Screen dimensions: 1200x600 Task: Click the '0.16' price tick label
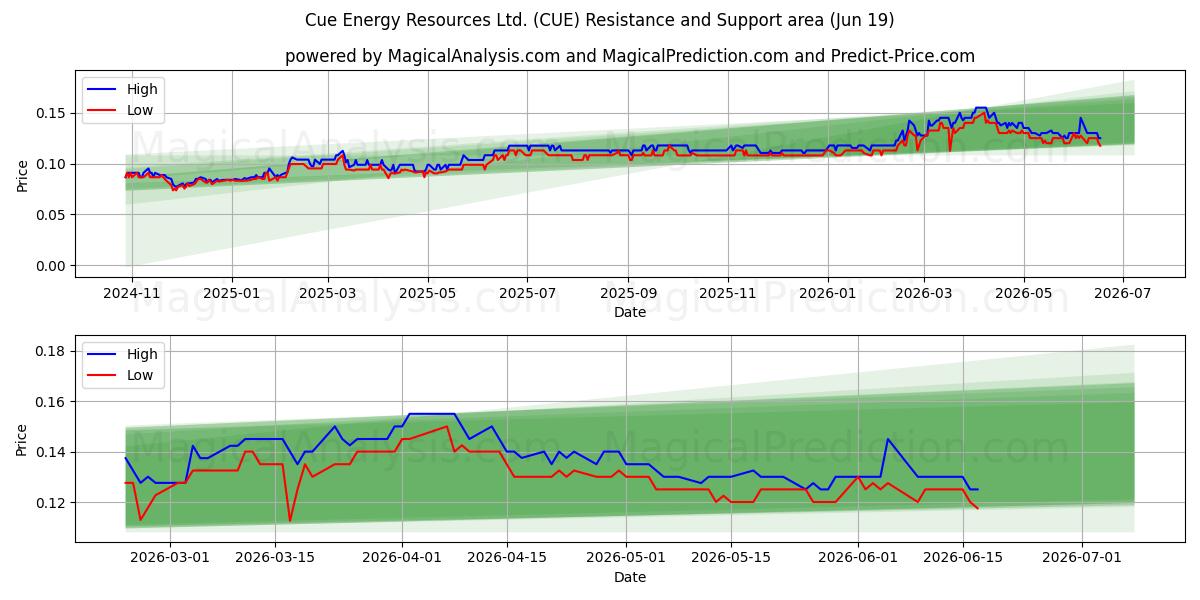pyautogui.click(x=53, y=402)
